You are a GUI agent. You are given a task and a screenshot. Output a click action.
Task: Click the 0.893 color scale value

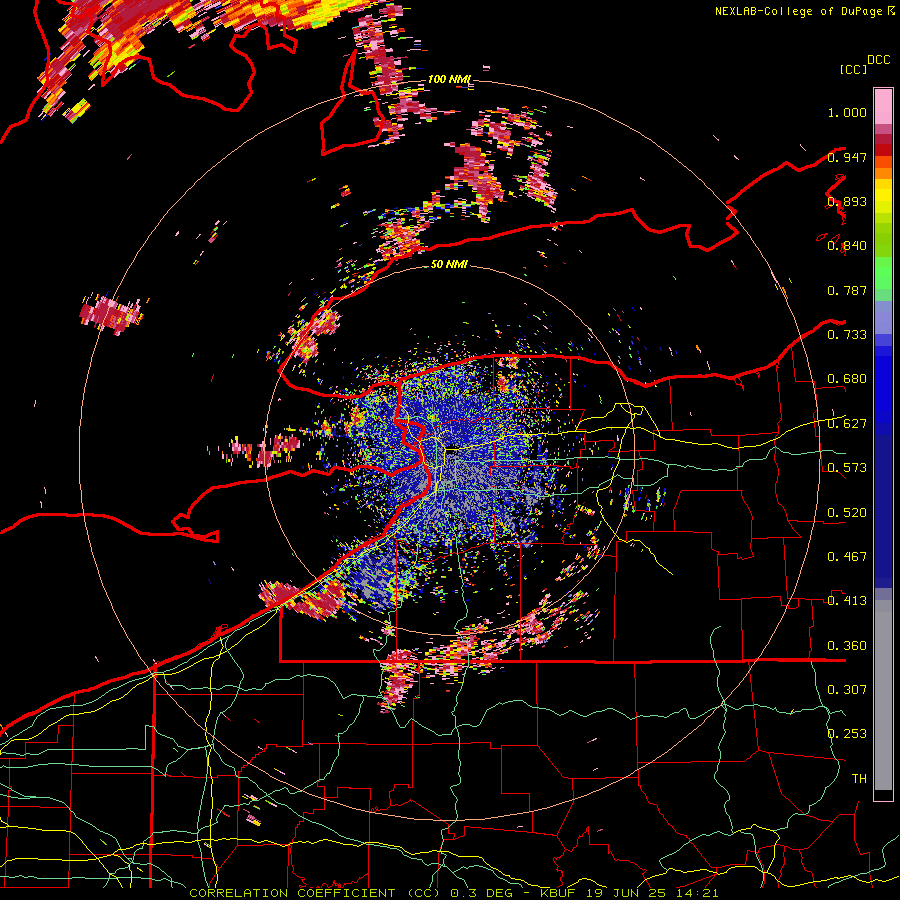point(847,201)
